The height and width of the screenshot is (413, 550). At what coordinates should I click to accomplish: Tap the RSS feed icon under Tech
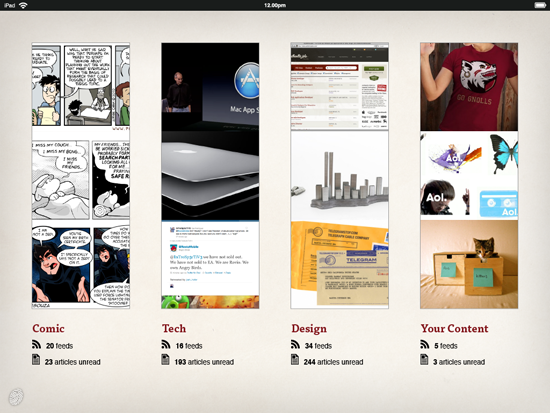[x=166, y=344]
